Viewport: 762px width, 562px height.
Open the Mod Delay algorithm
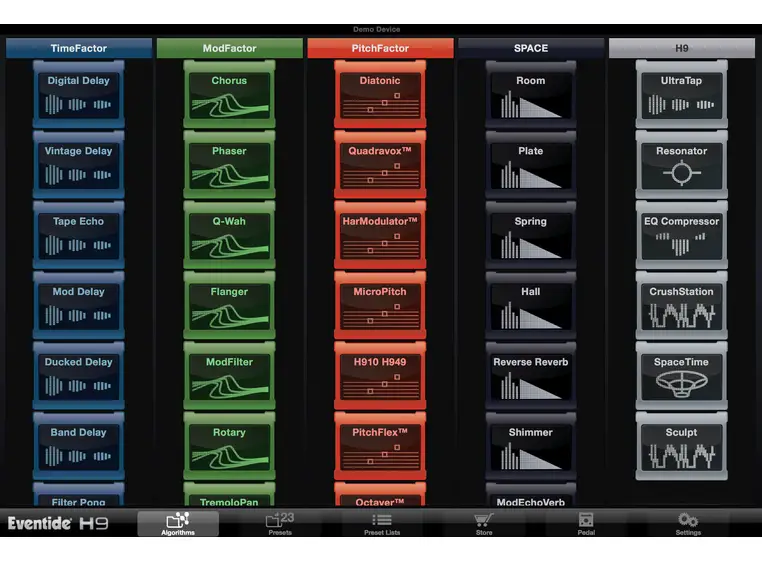pyautogui.click(x=78, y=305)
